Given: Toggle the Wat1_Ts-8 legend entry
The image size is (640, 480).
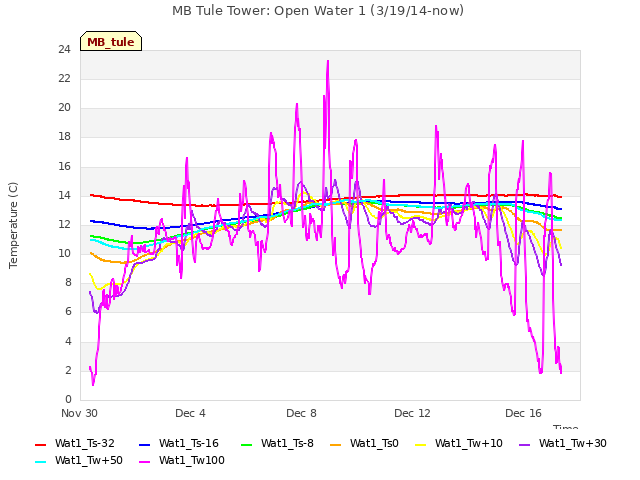Looking at the screenshot, I should coord(277,443).
